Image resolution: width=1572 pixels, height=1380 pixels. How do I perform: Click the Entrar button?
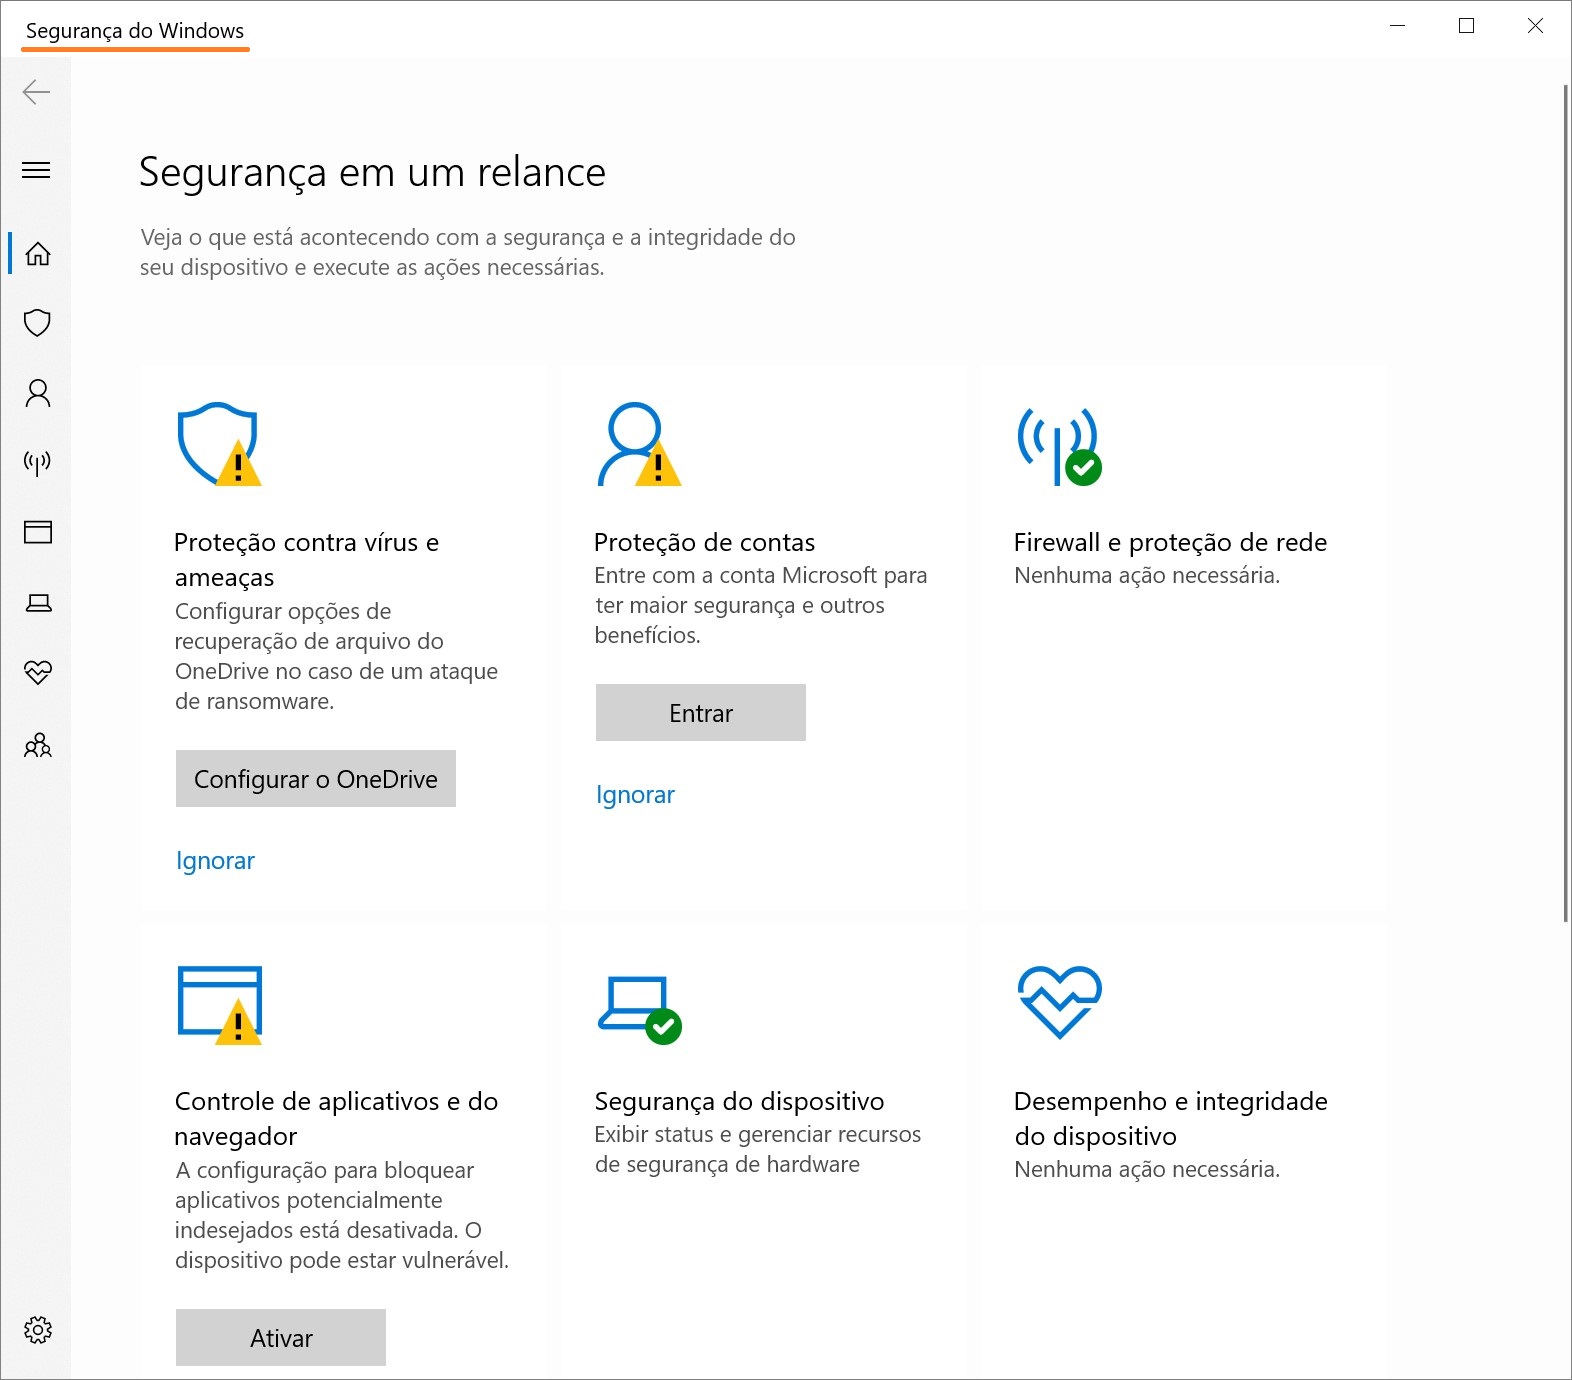pyautogui.click(x=701, y=713)
